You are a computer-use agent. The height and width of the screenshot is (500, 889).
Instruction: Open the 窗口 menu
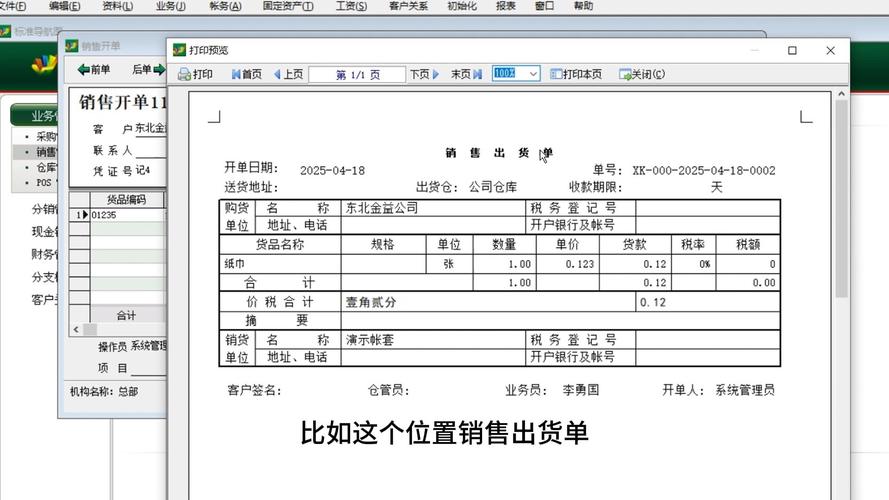point(544,6)
